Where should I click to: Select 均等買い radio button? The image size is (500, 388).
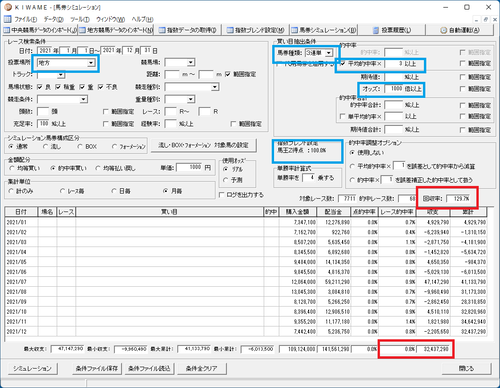12,168
